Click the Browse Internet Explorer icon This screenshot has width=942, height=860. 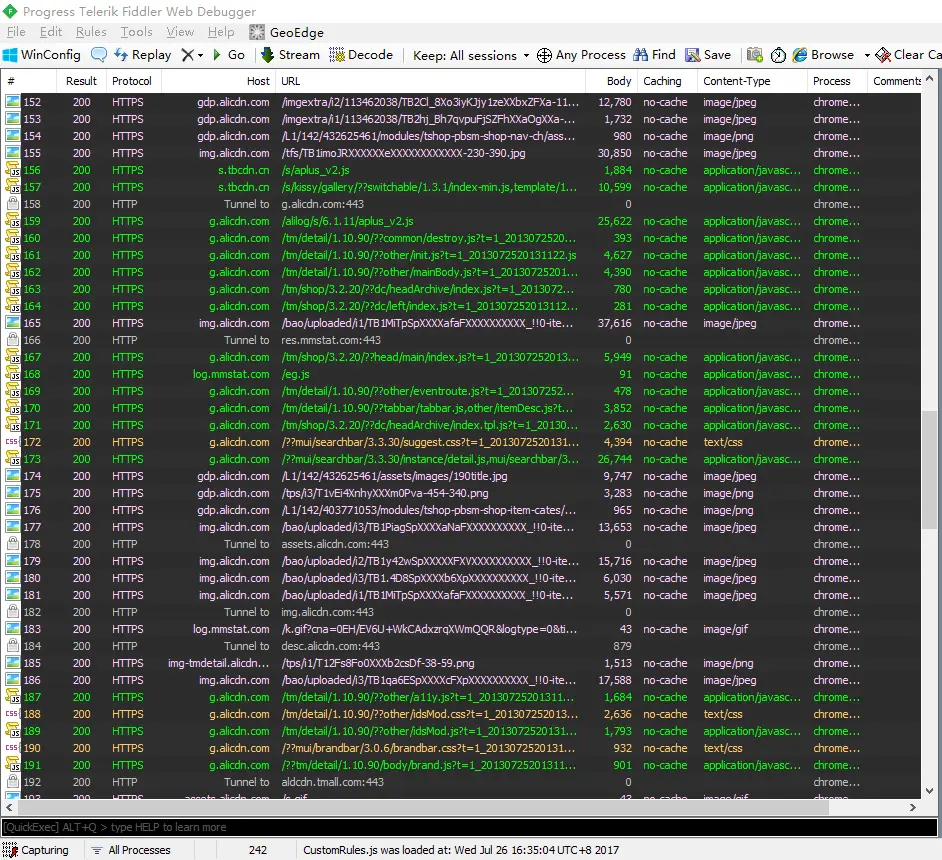coord(800,55)
